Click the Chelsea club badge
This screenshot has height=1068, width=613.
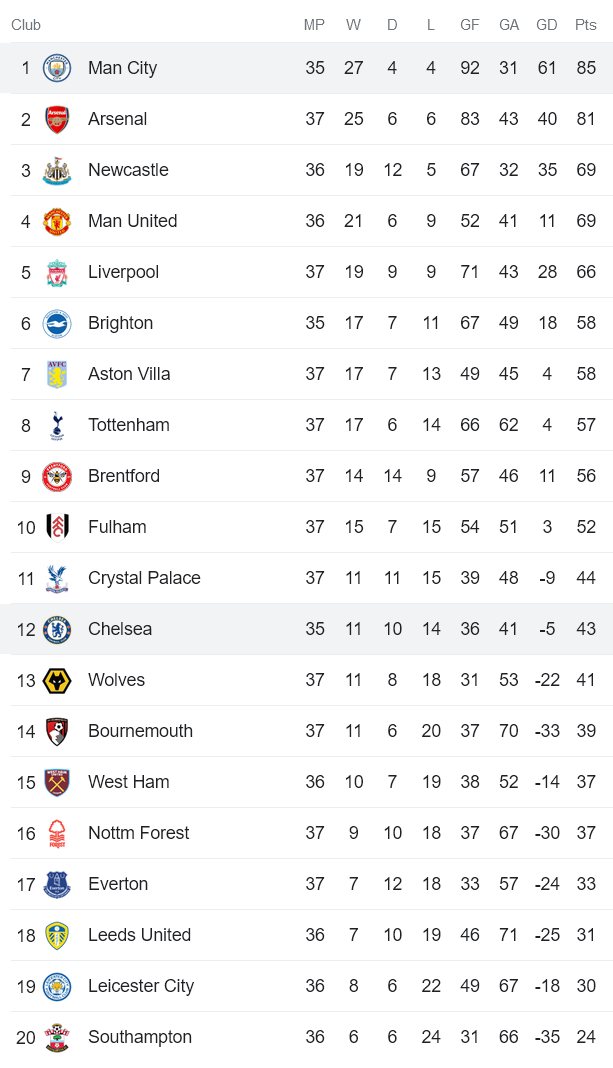pyautogui.click(x=57, y=628)
